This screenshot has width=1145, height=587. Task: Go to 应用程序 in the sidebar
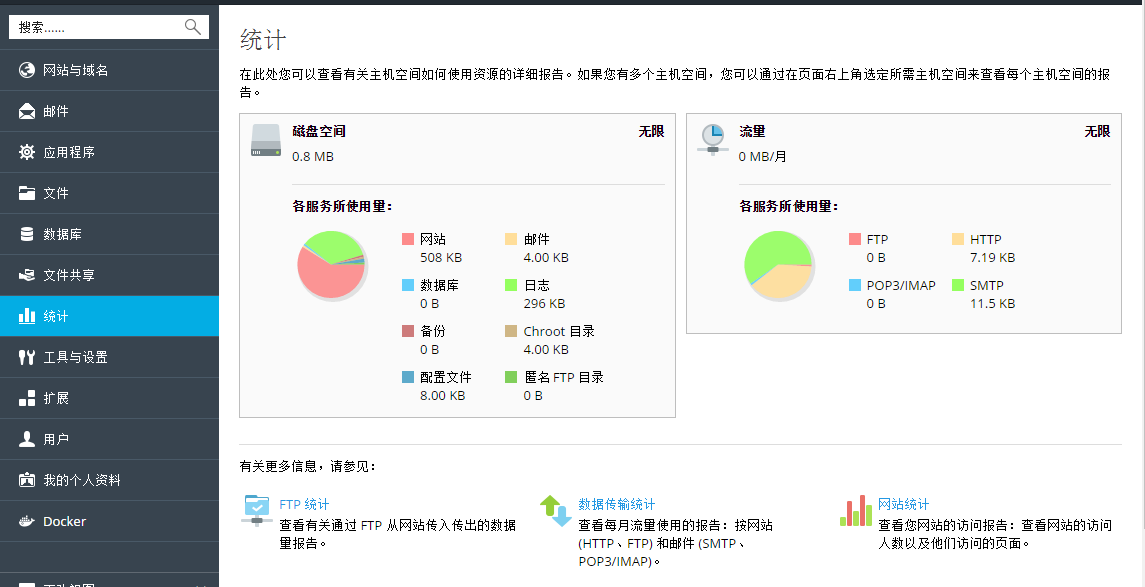110,152
